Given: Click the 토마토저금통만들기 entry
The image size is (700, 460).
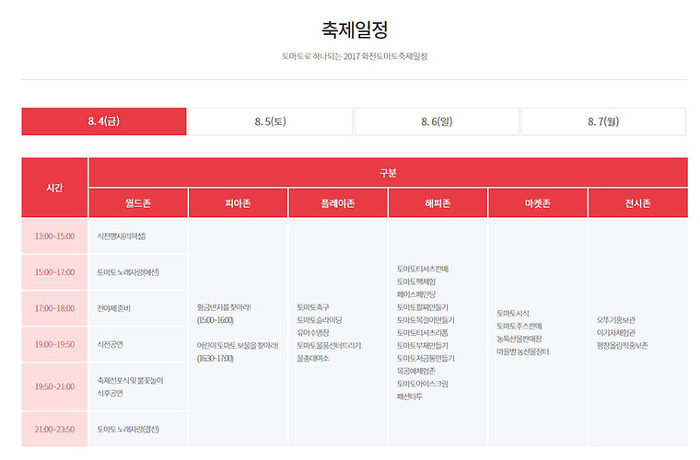Looking at the screenshot, I should [x=426, y=358].
